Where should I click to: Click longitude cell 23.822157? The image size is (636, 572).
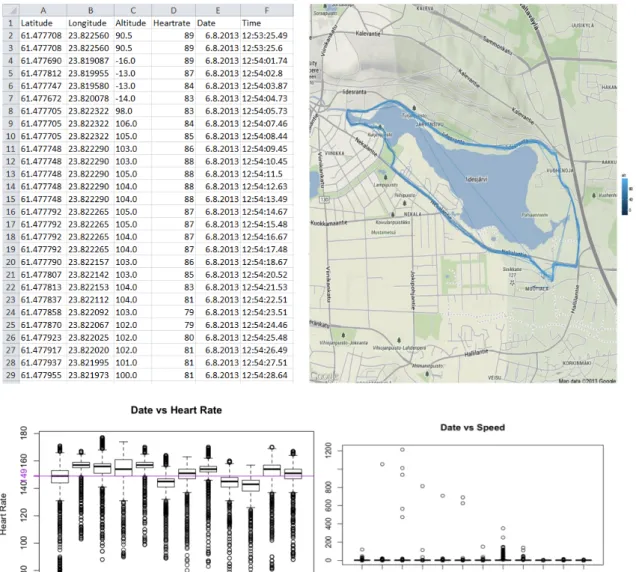88,262
